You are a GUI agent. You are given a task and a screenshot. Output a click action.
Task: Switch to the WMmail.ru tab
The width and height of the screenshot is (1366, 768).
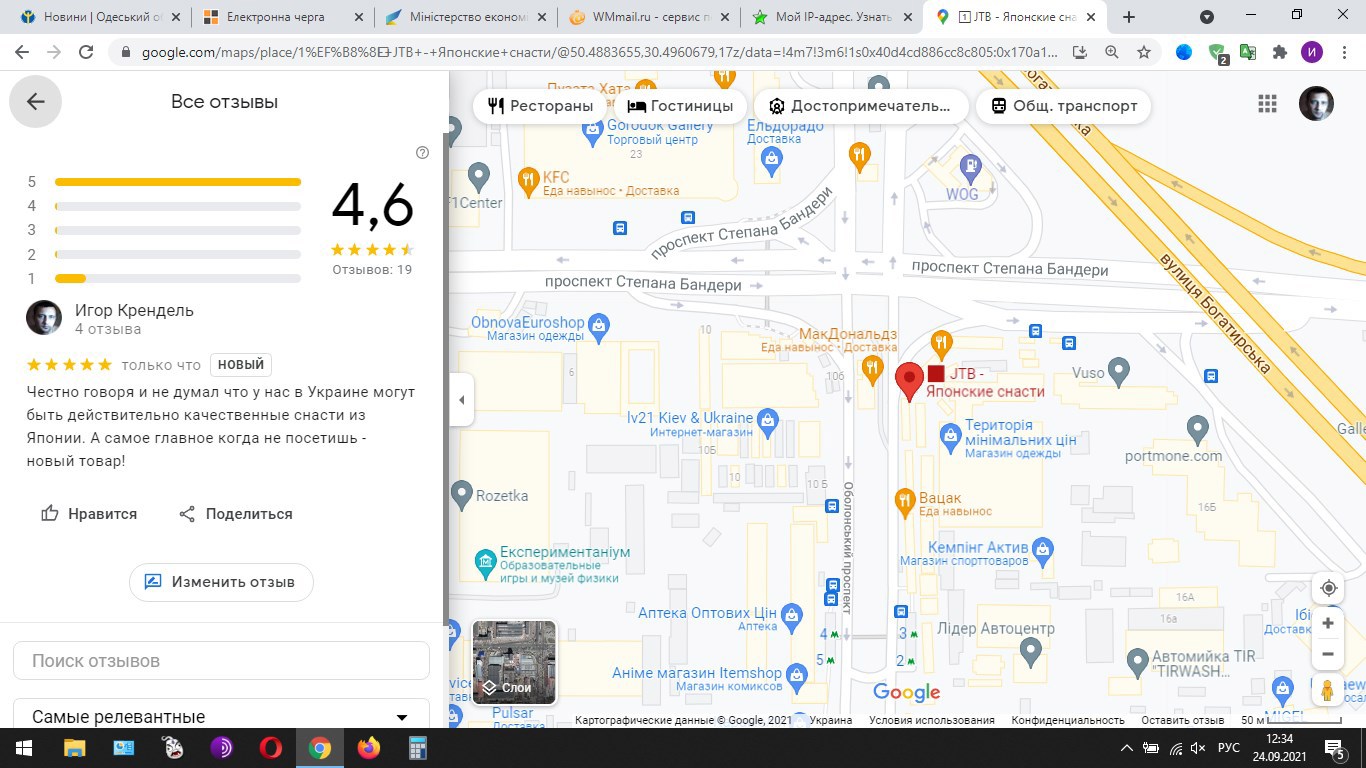[648, 17]
